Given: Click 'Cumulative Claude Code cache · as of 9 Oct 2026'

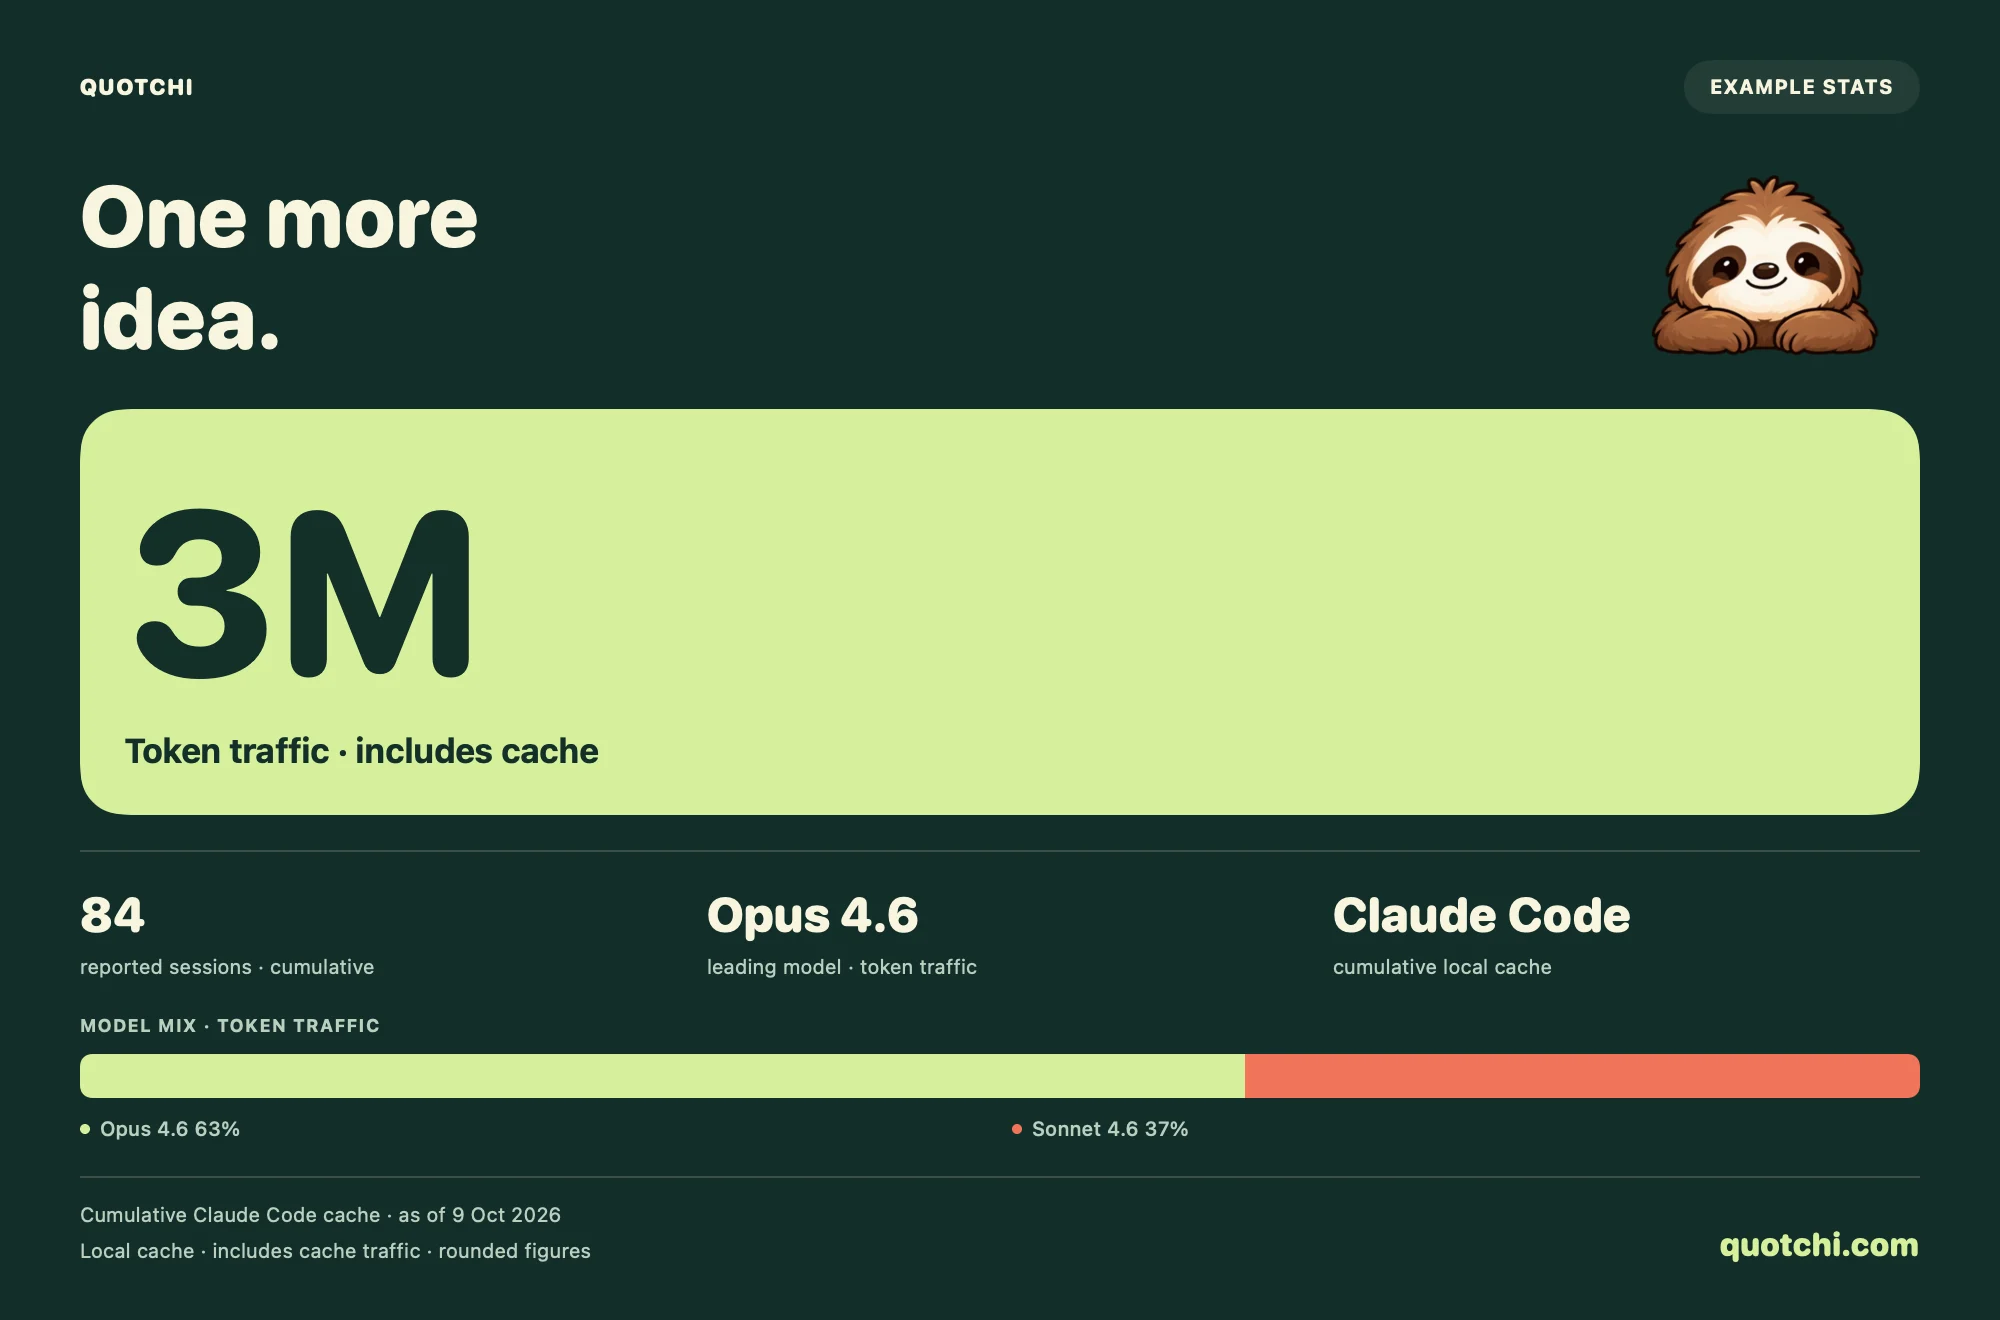Looking at the screenshot, I should coord(320,1215).
